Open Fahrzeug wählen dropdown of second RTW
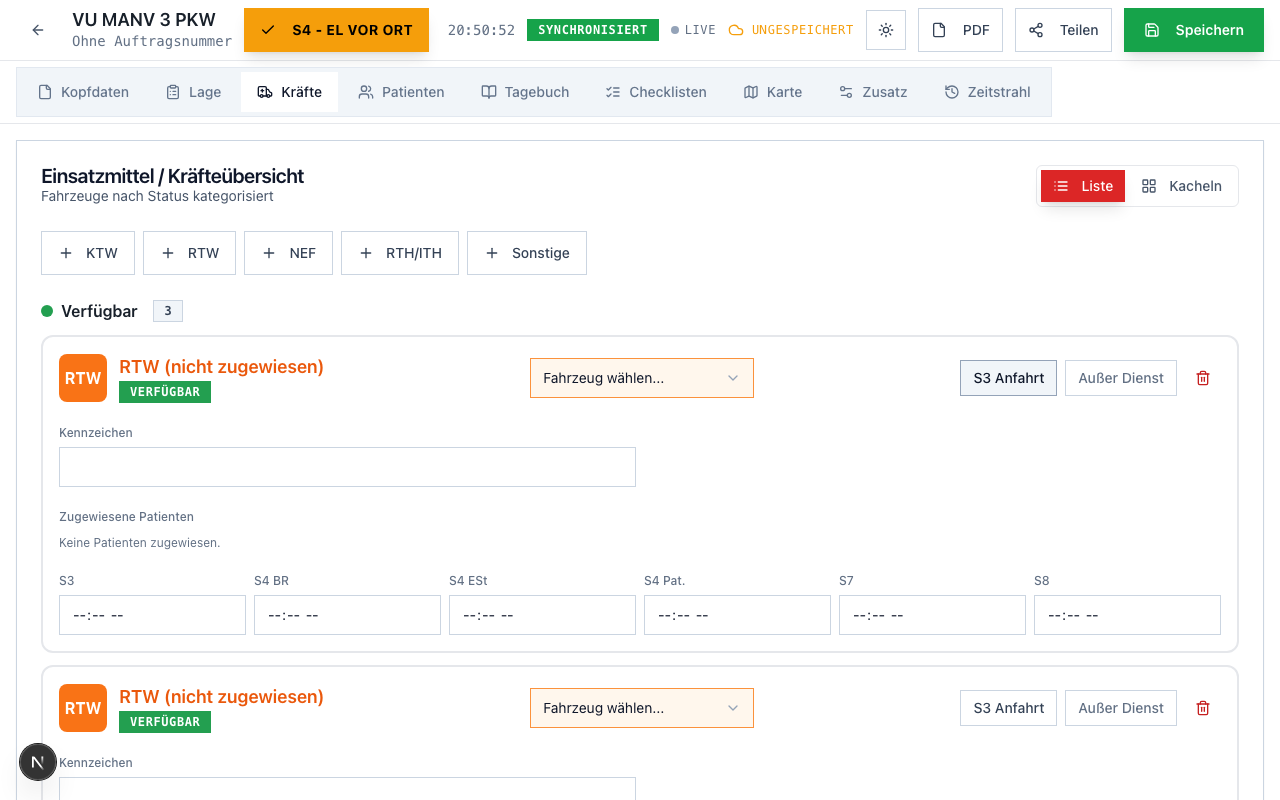The image size is (1280, 800). point(642,708)
